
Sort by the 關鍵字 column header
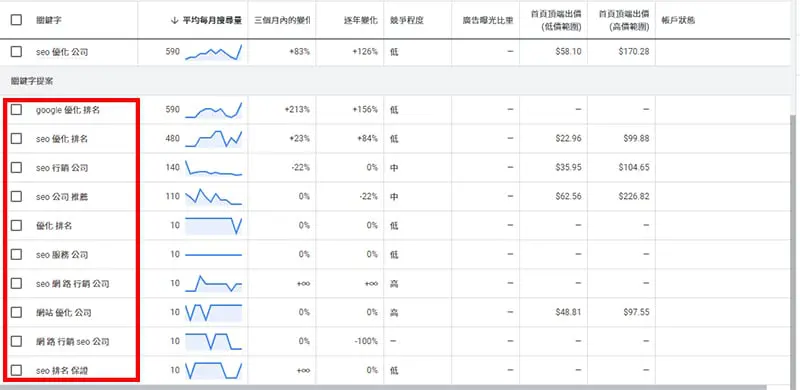point(49,20)
